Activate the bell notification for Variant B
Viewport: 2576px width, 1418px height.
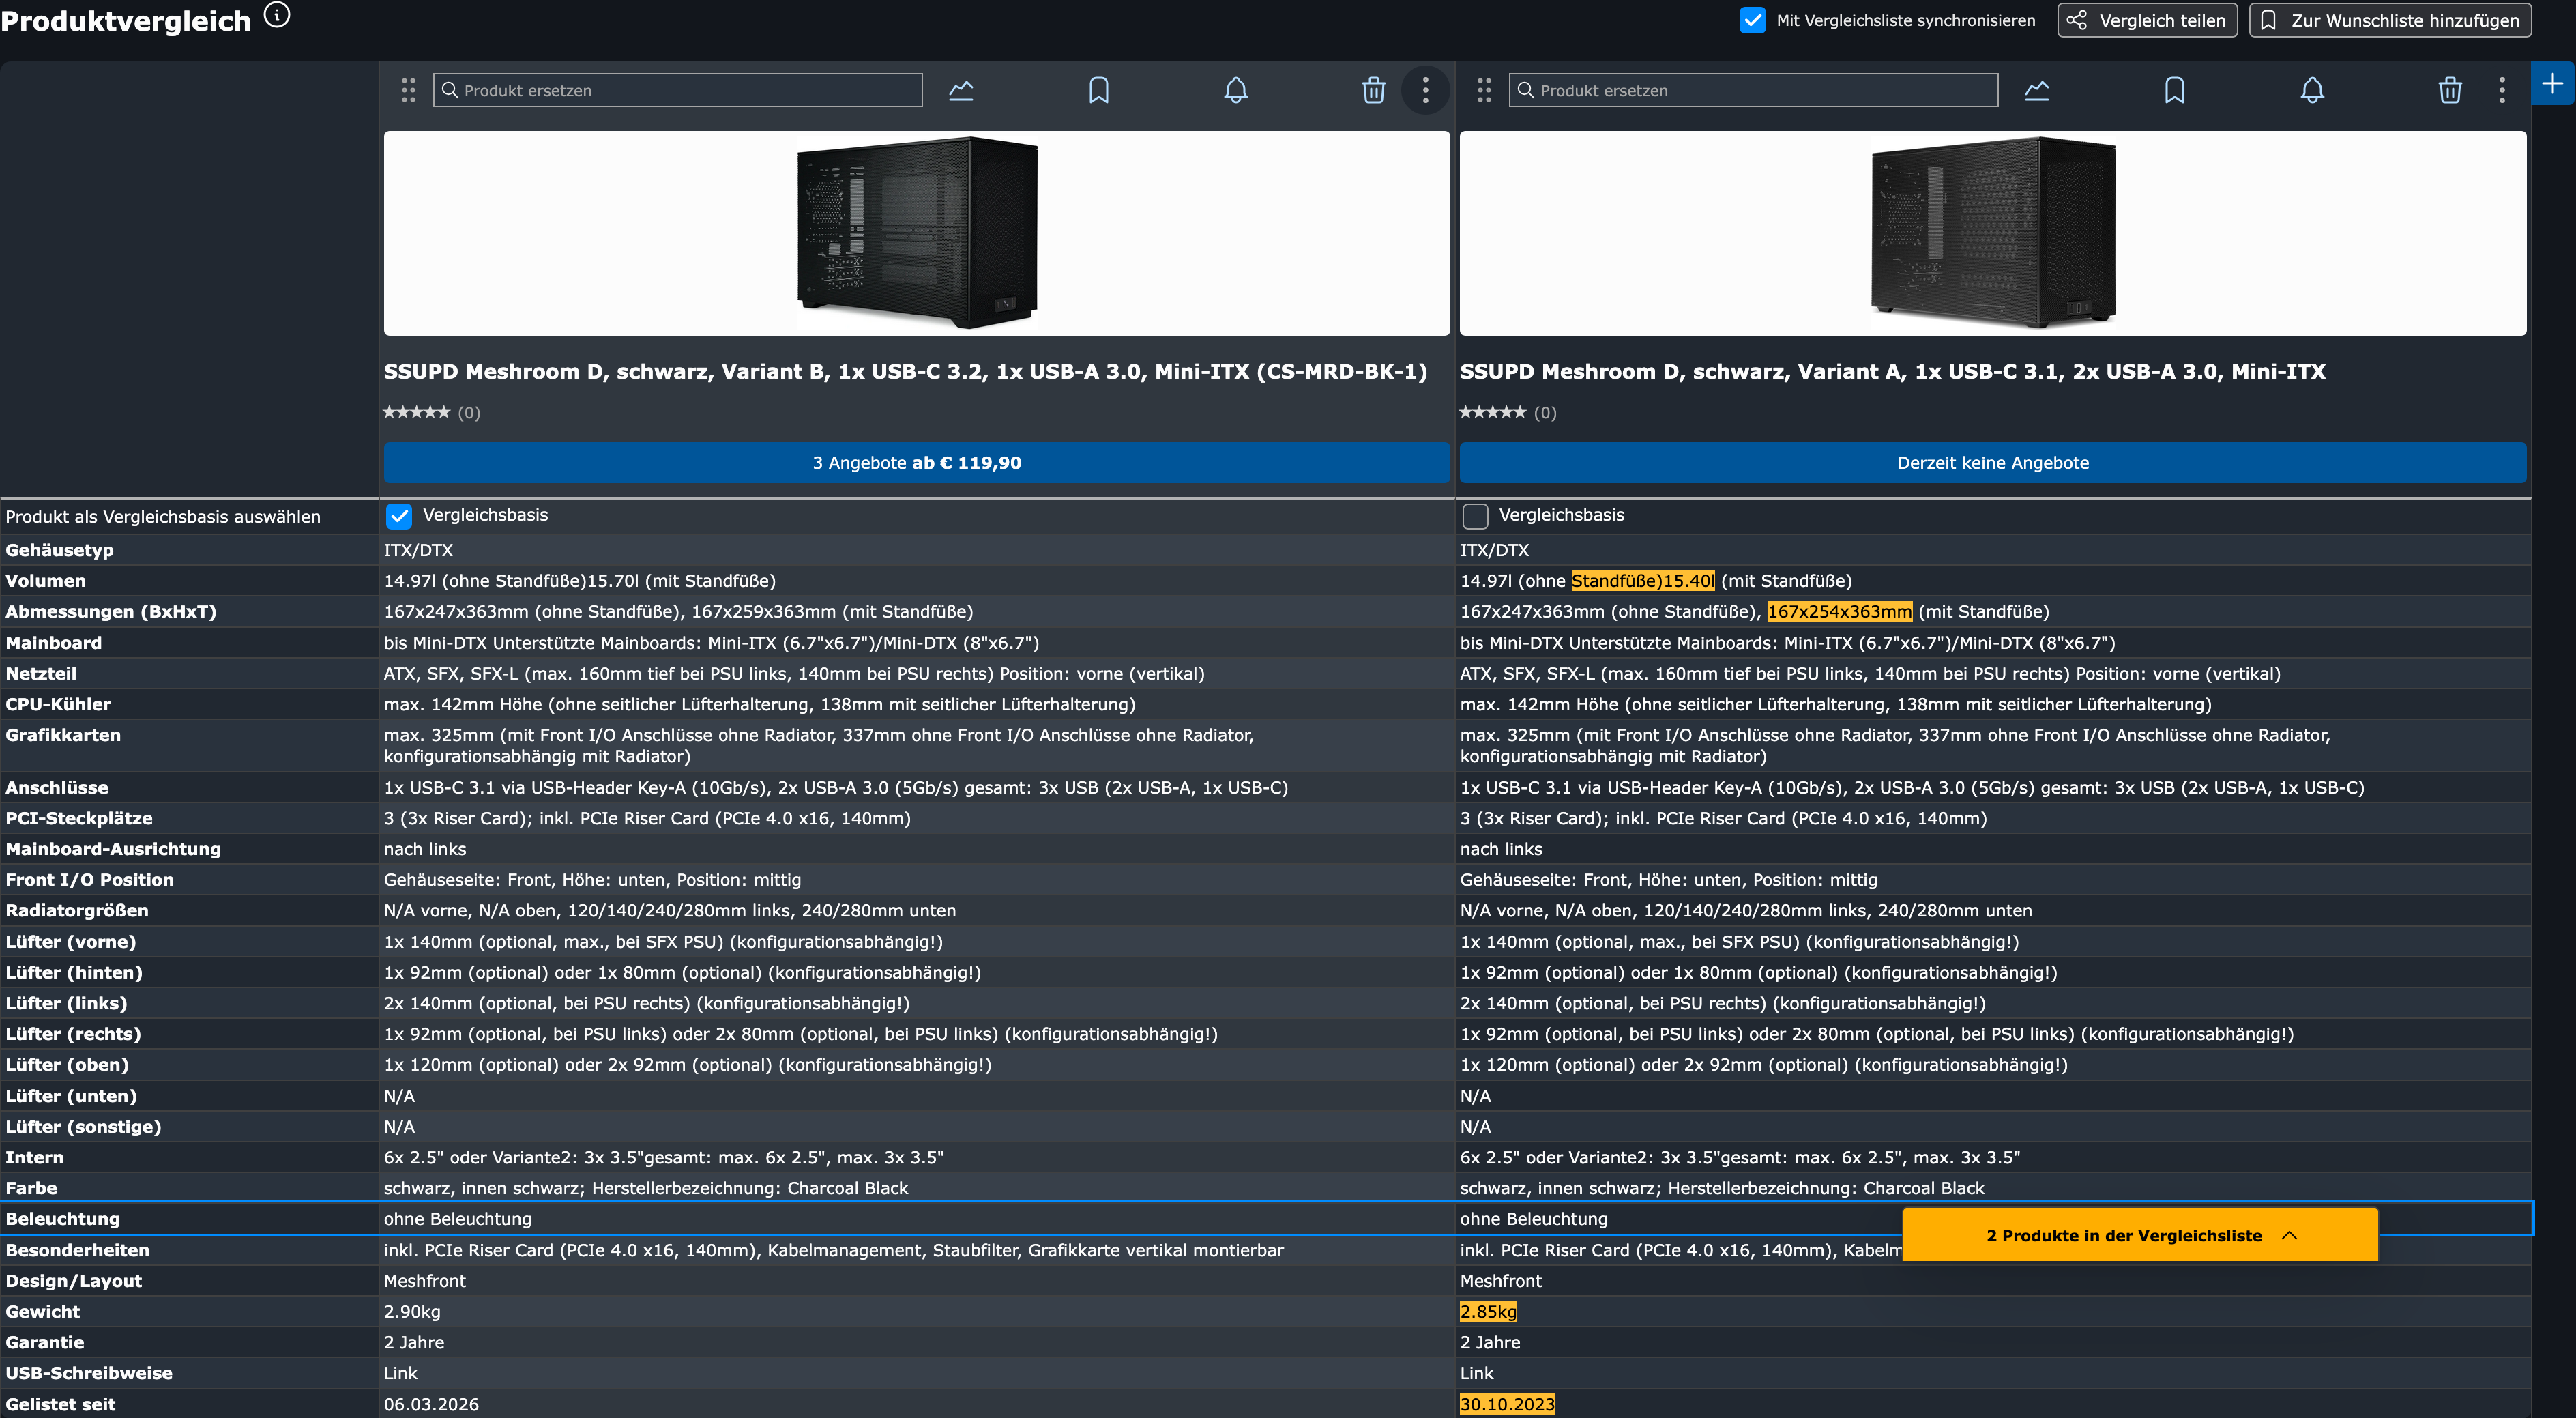pyautogui.click(x=1235, y=90)
